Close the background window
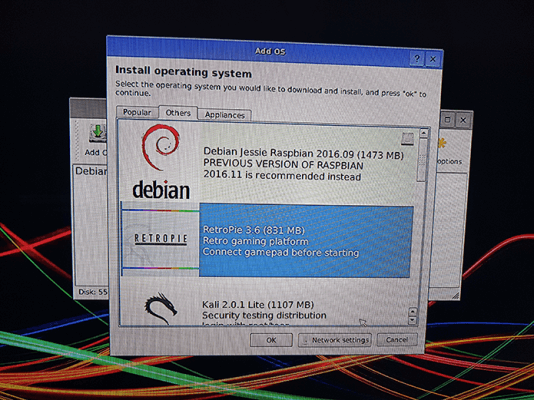The image size is (534, 400). click(x=463, y=120)
